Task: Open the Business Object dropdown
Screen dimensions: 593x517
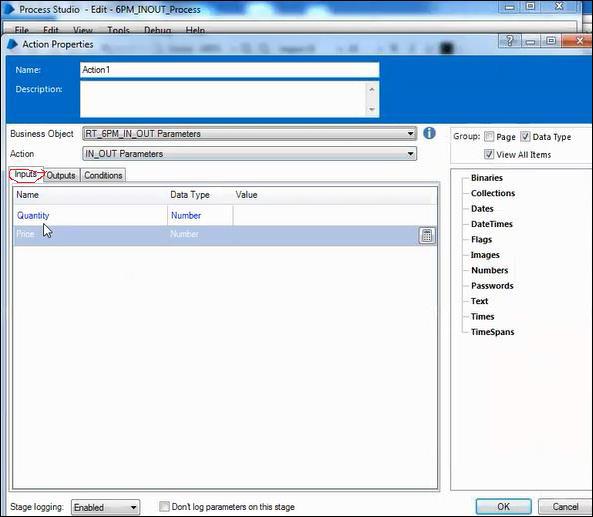Action: [250, 134]
